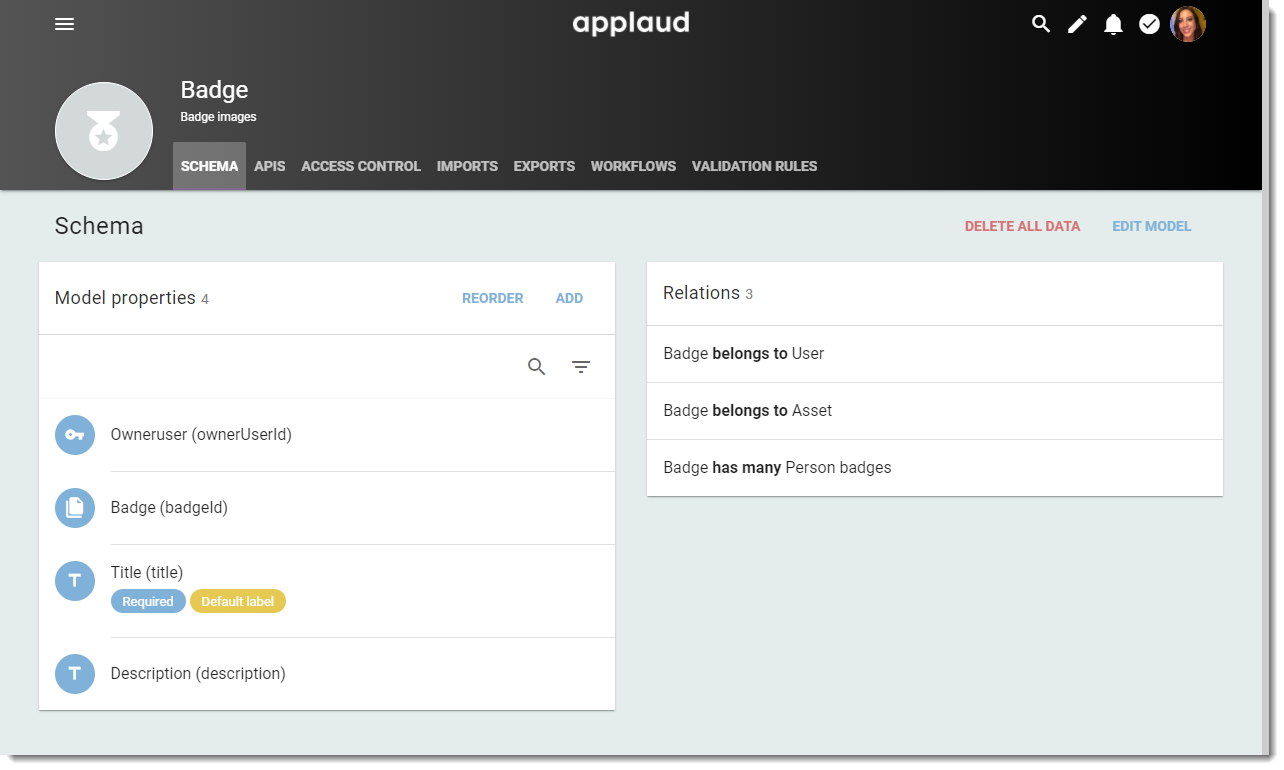The image size is (1284, 770).
Task: Open the user profile avatar
Action: 1188,24
